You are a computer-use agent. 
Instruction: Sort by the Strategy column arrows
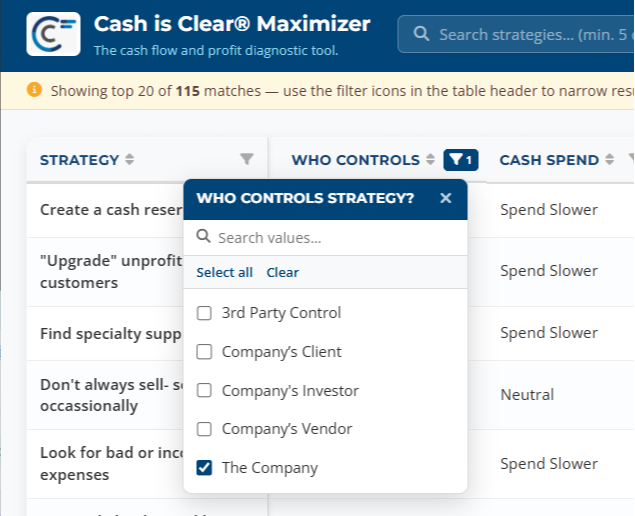pyautogui.click(x=130, y=160)
